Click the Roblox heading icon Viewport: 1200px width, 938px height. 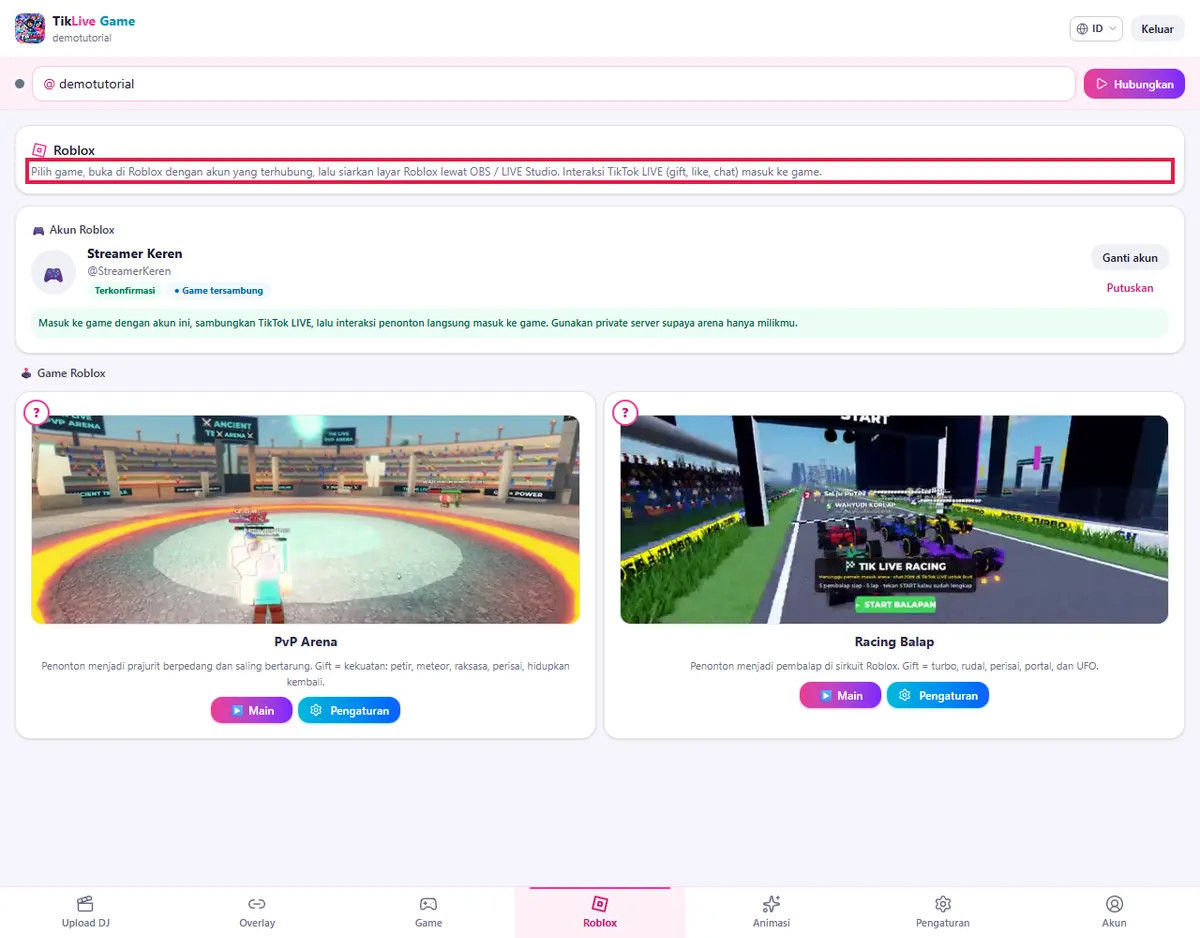pos(39,150)
